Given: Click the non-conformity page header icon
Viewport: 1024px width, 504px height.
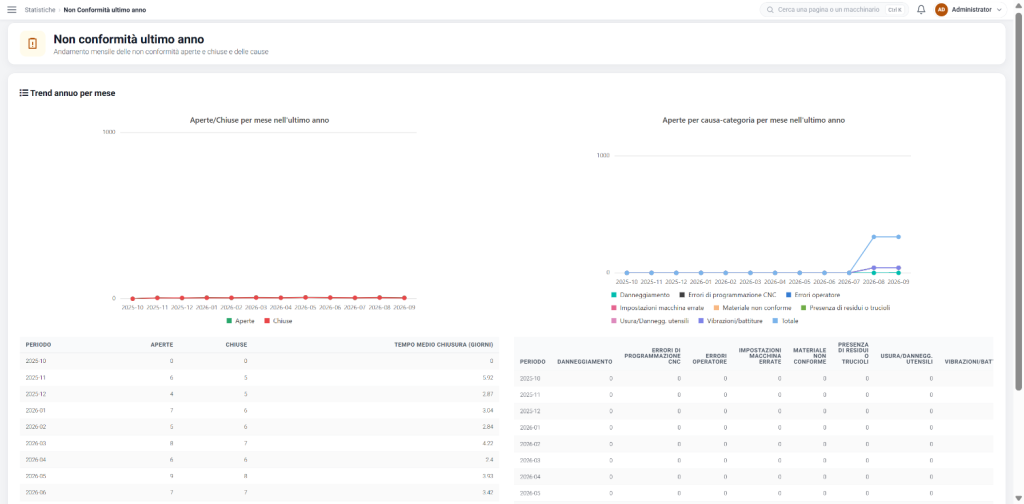Looking at the screenshot, I should pyautogui.click(x=33, y=44).
